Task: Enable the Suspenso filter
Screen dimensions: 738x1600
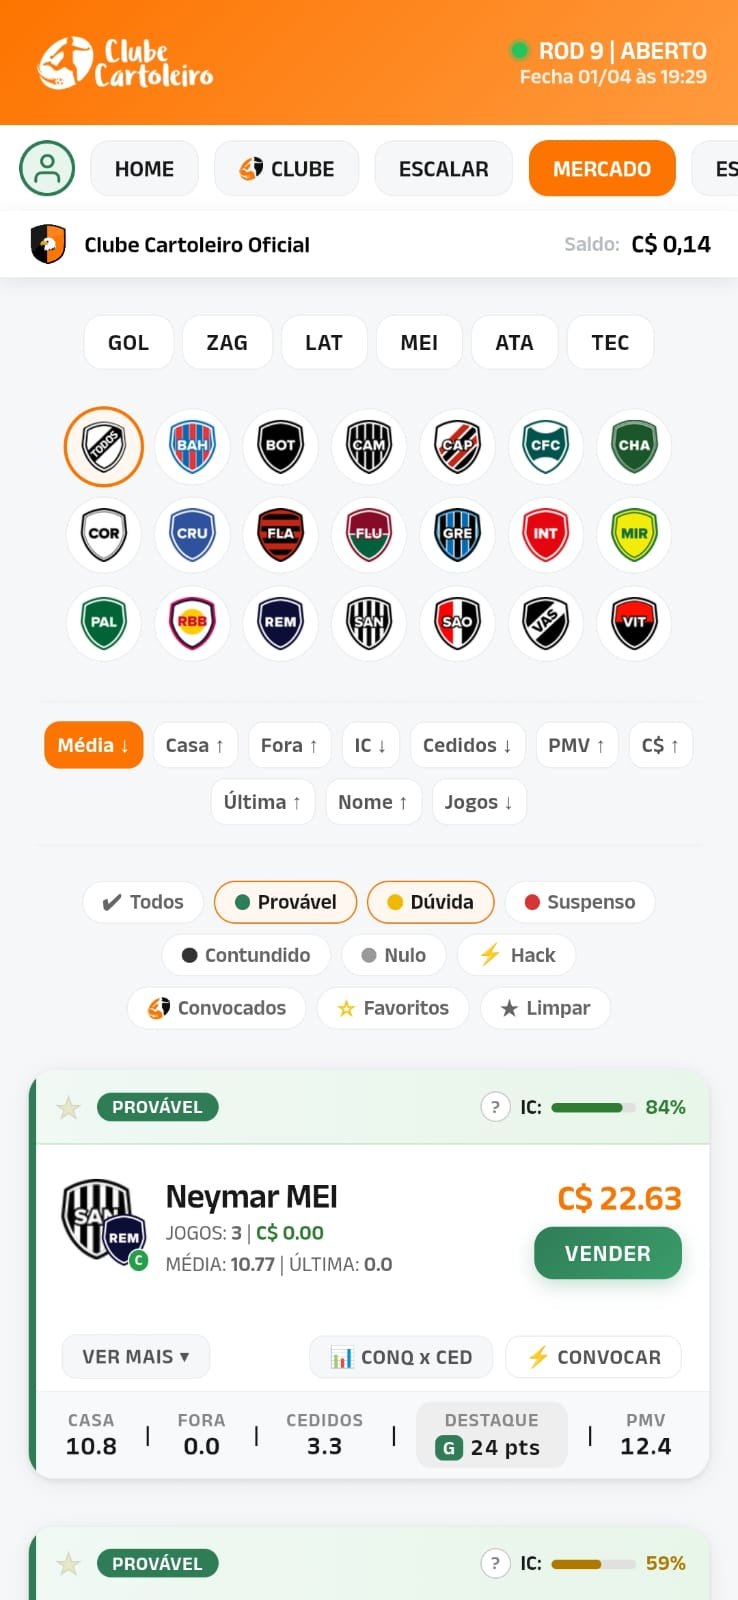Action: [x=580, y=901]
